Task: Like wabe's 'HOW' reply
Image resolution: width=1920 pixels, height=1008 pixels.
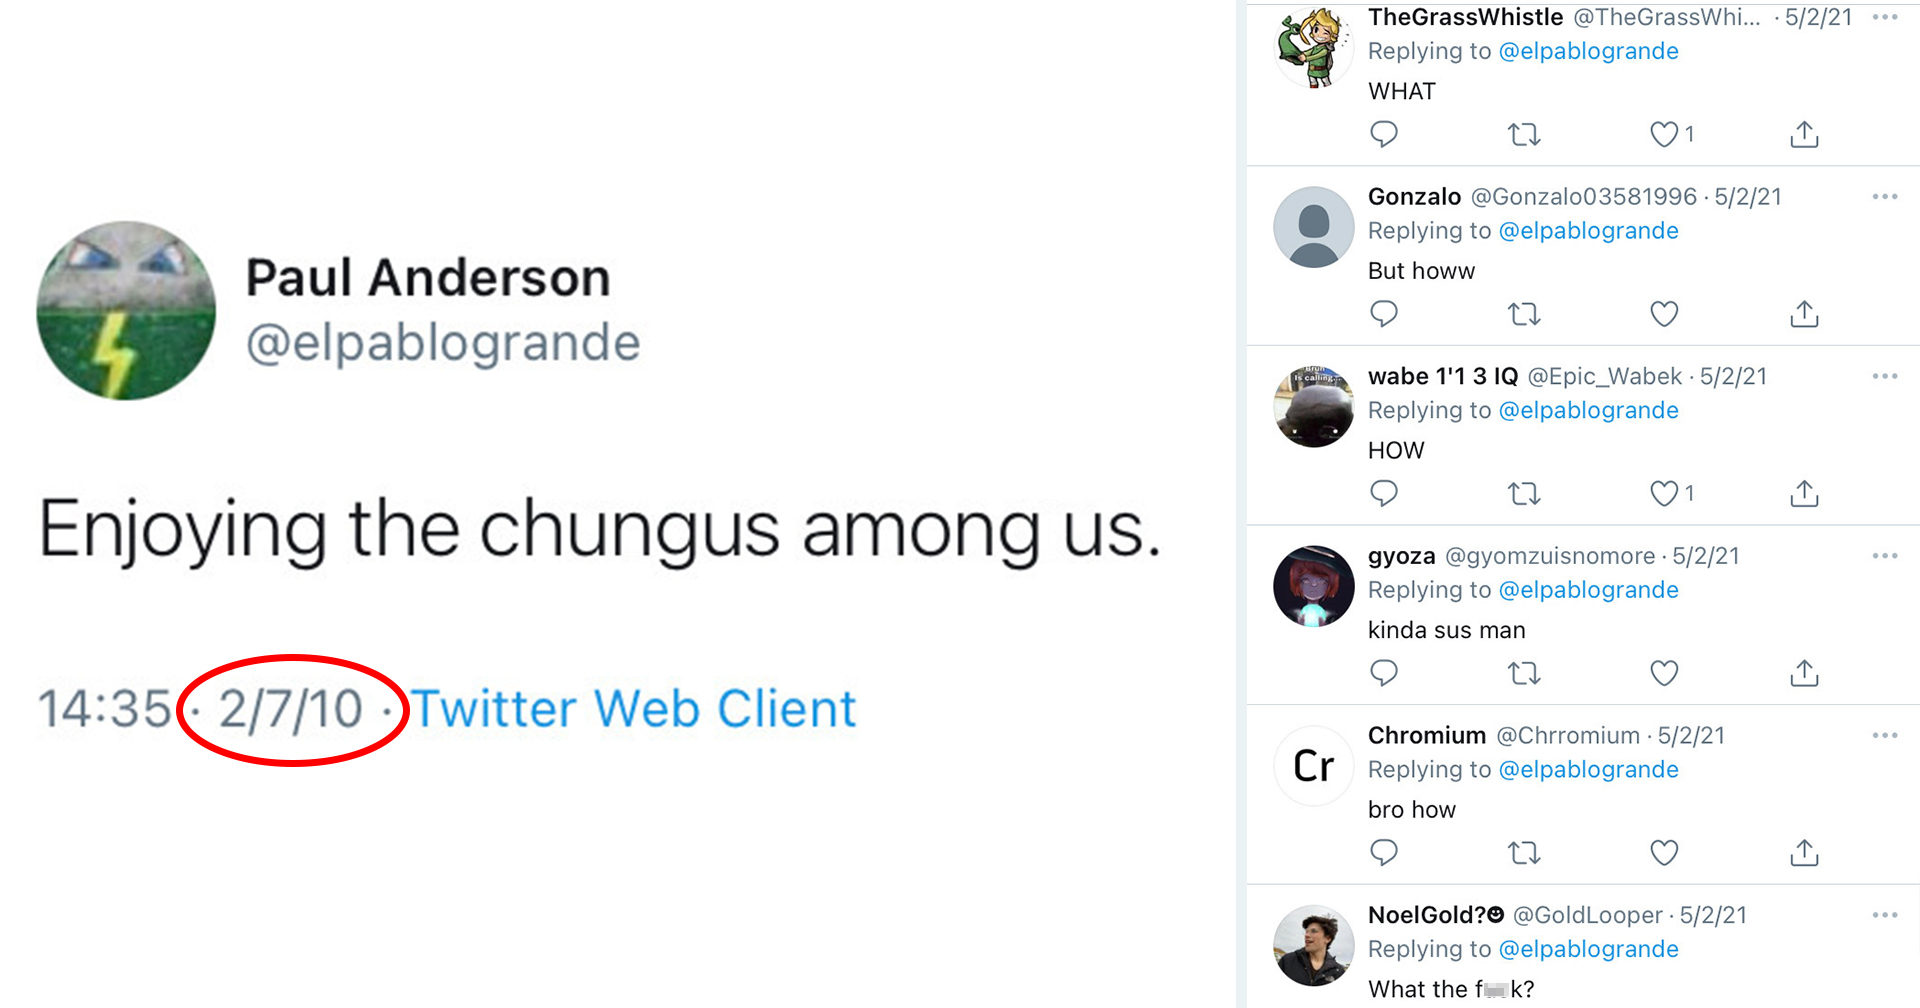Action: pos(1663,493)
